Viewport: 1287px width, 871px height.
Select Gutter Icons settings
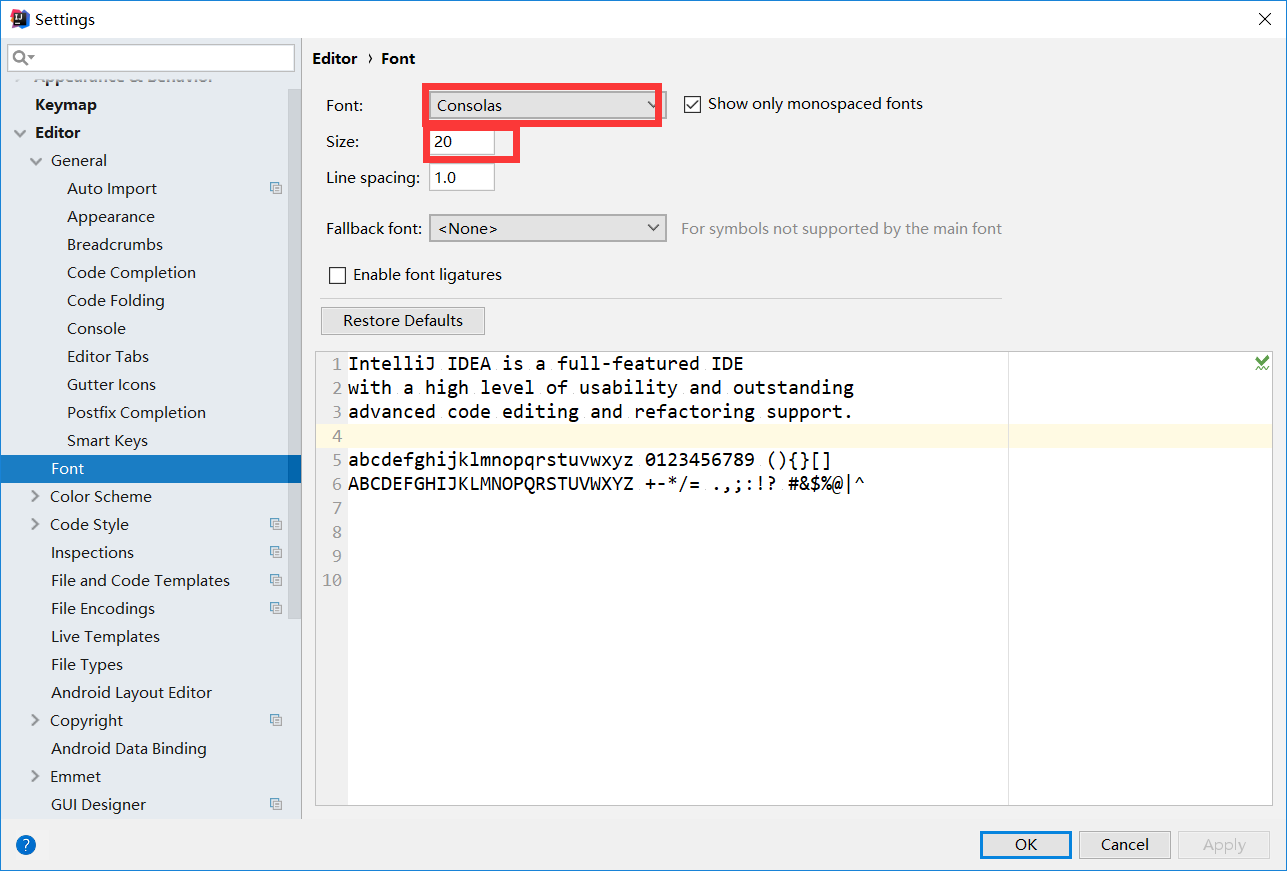[x=111, y=385]
